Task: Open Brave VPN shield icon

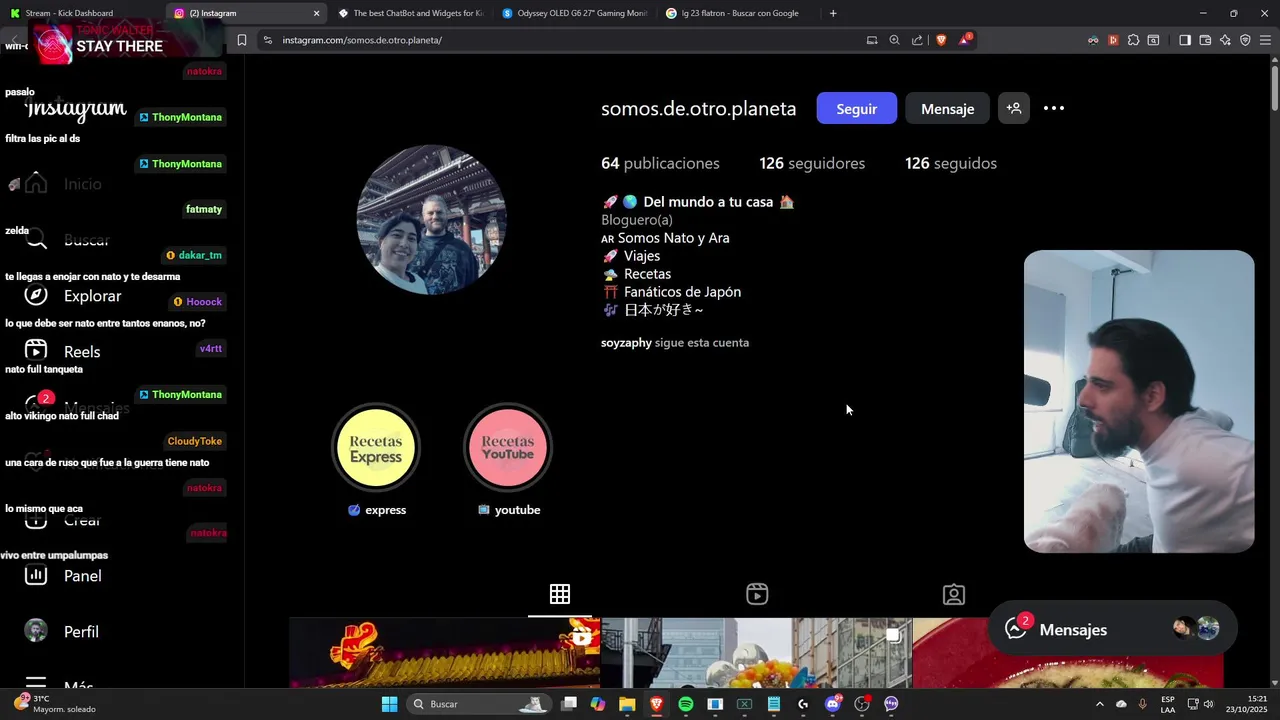Action: (1245, 40)
